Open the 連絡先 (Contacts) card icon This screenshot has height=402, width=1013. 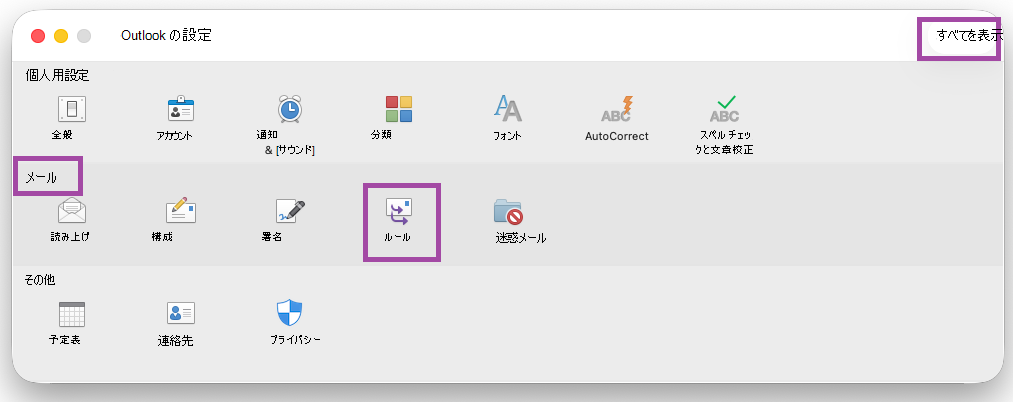coord(181,313)
